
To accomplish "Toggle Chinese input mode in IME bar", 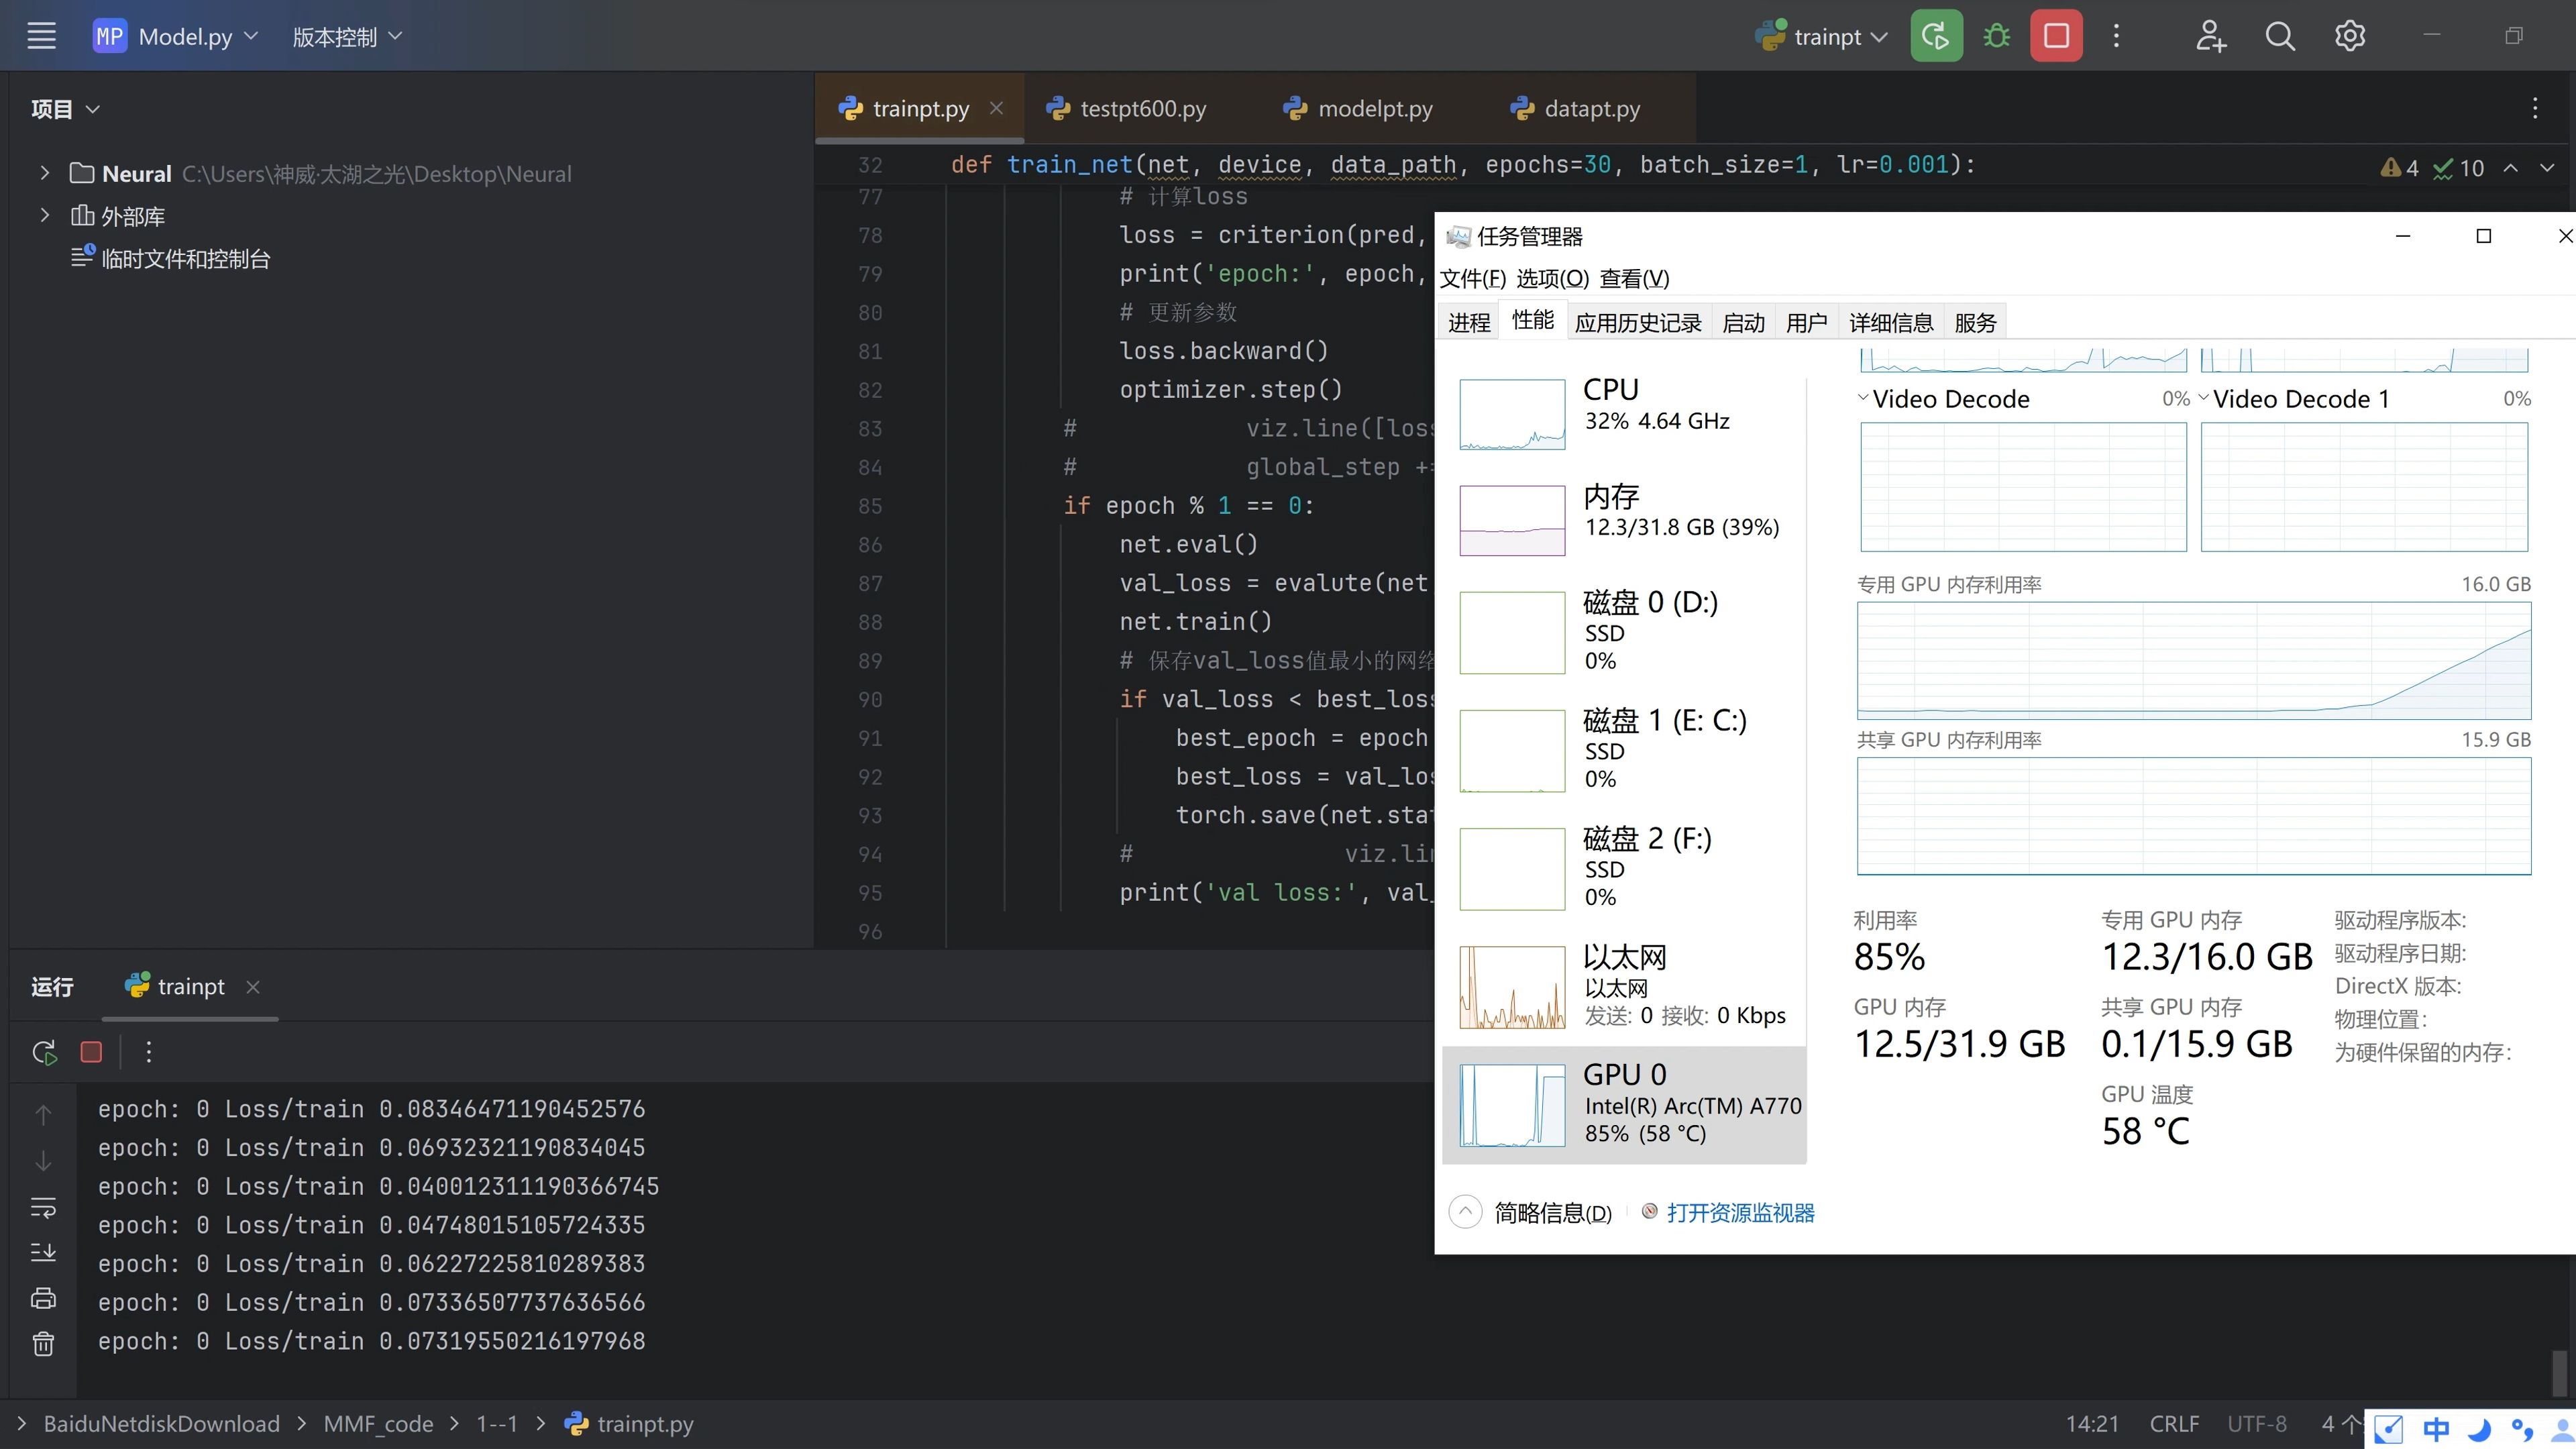I will (x=2436, y=1429).
